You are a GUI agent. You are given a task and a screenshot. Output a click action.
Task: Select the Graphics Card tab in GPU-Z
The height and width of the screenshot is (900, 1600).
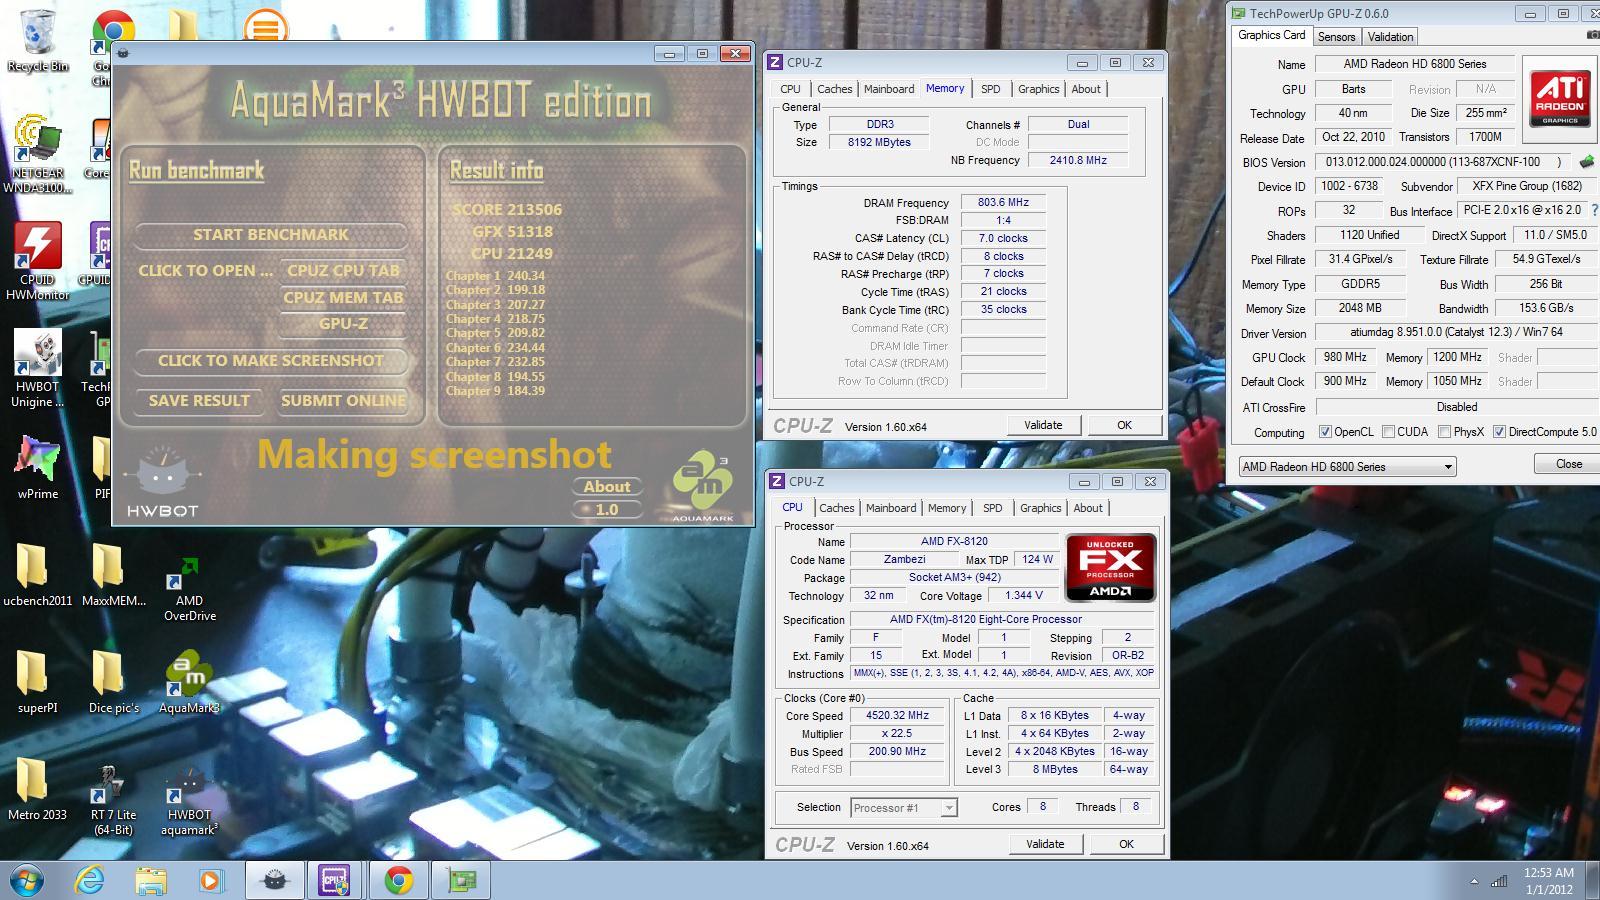[1271, 35]
